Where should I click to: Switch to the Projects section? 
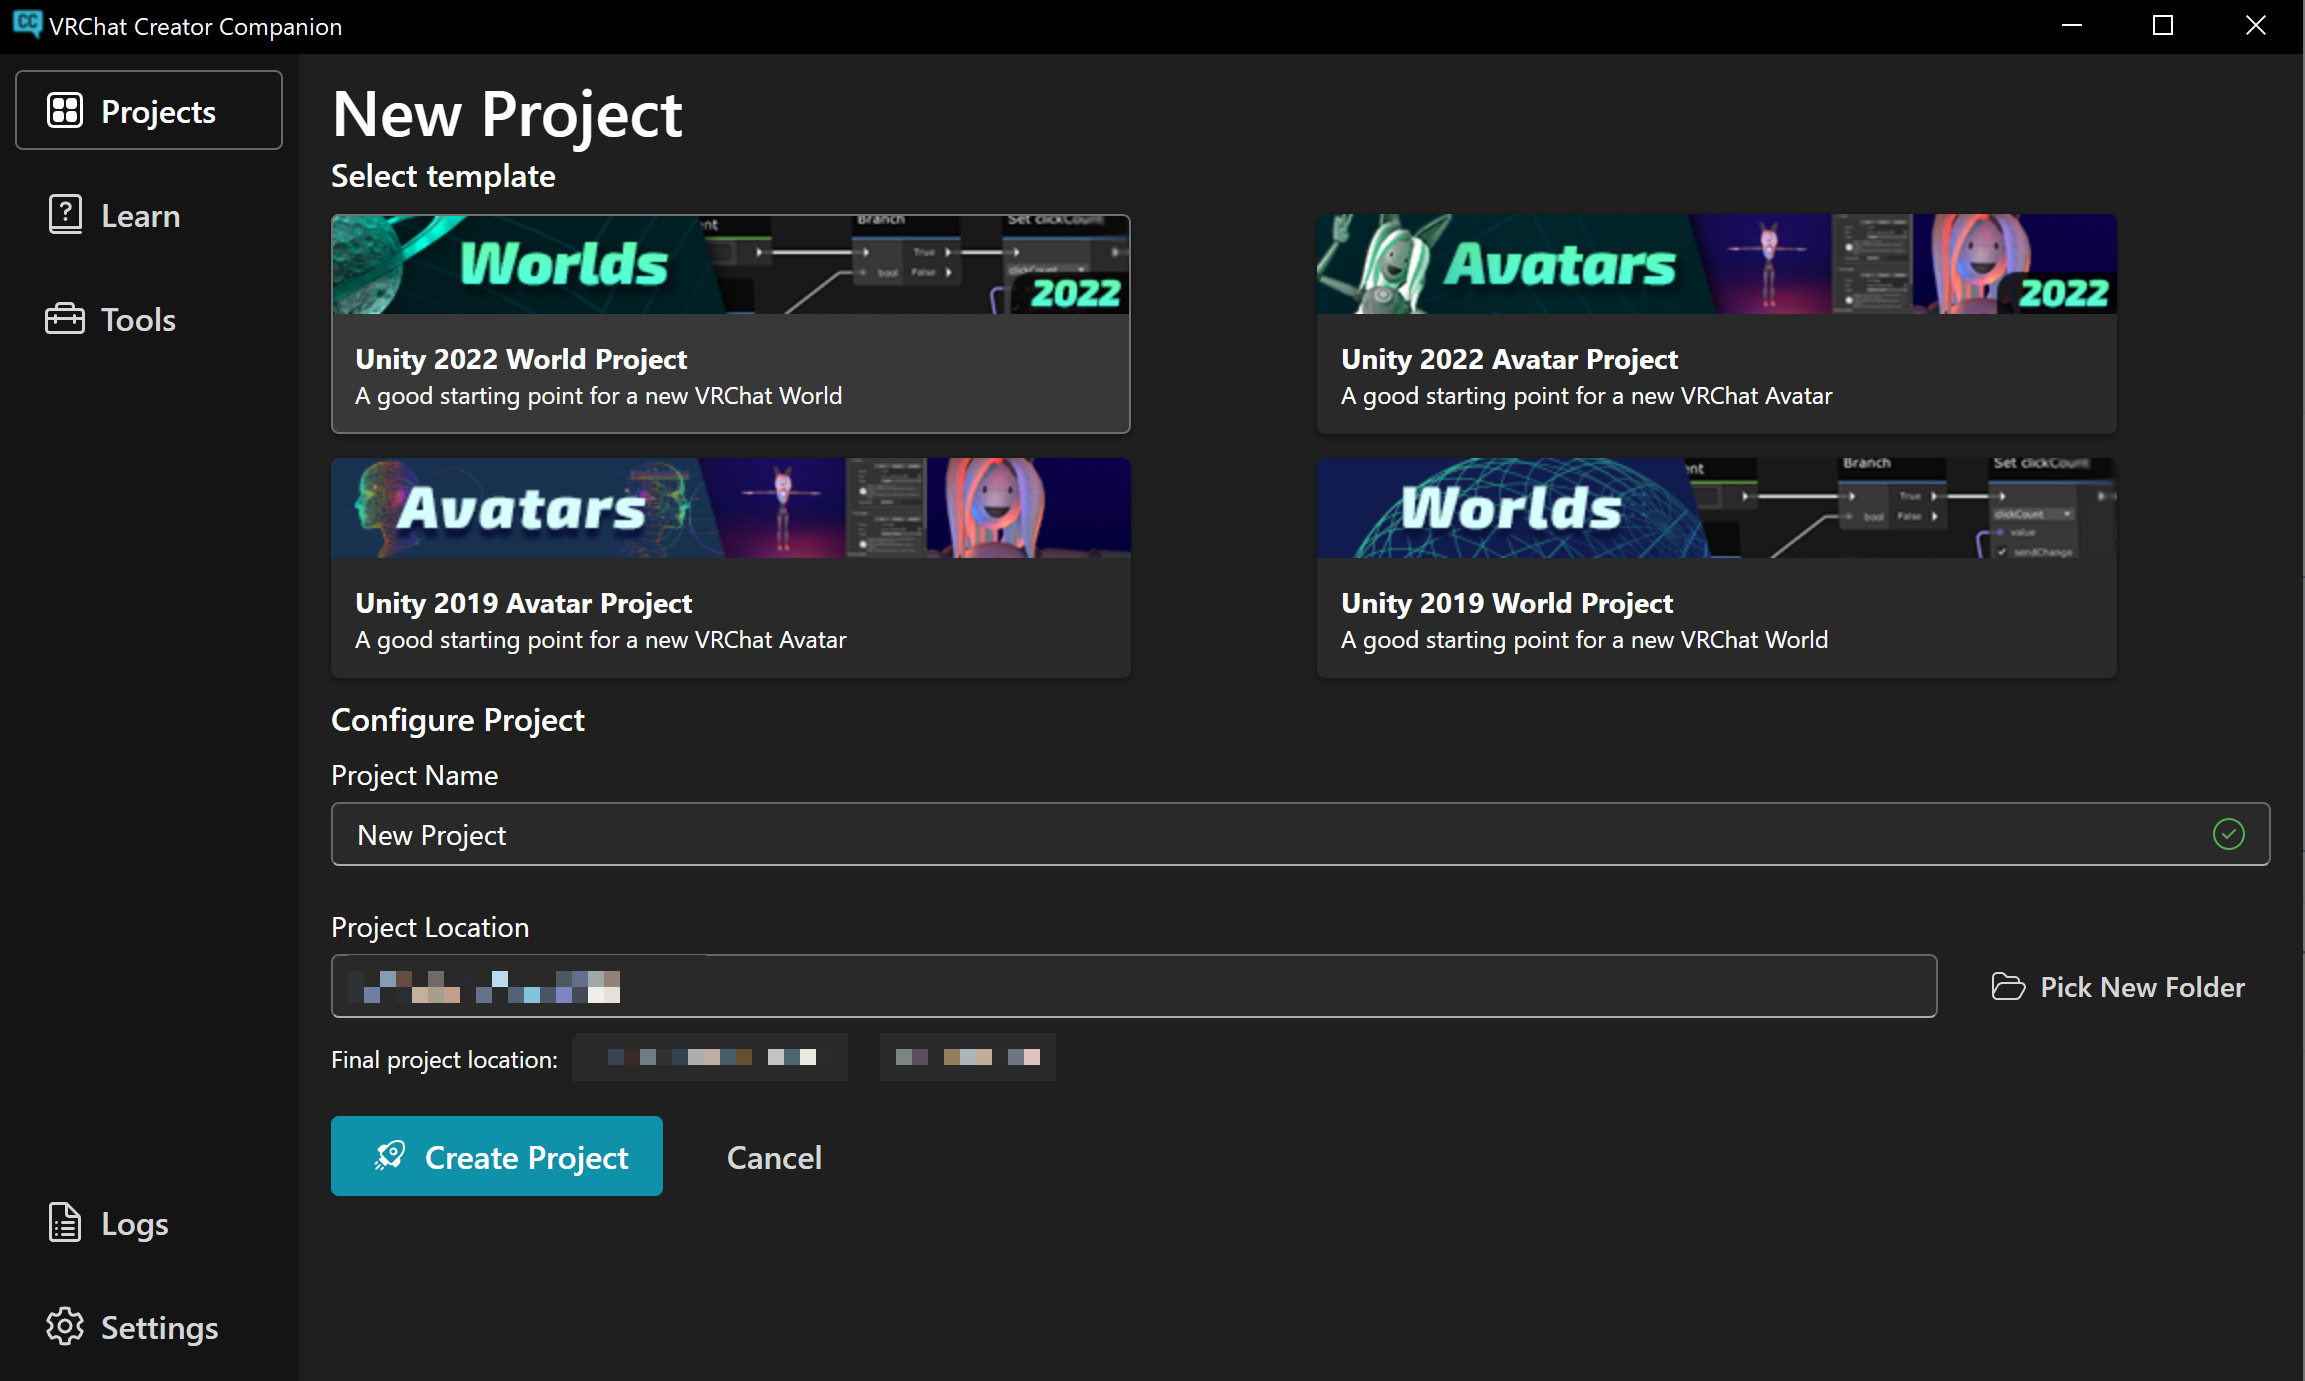click(x=148, y=111)
